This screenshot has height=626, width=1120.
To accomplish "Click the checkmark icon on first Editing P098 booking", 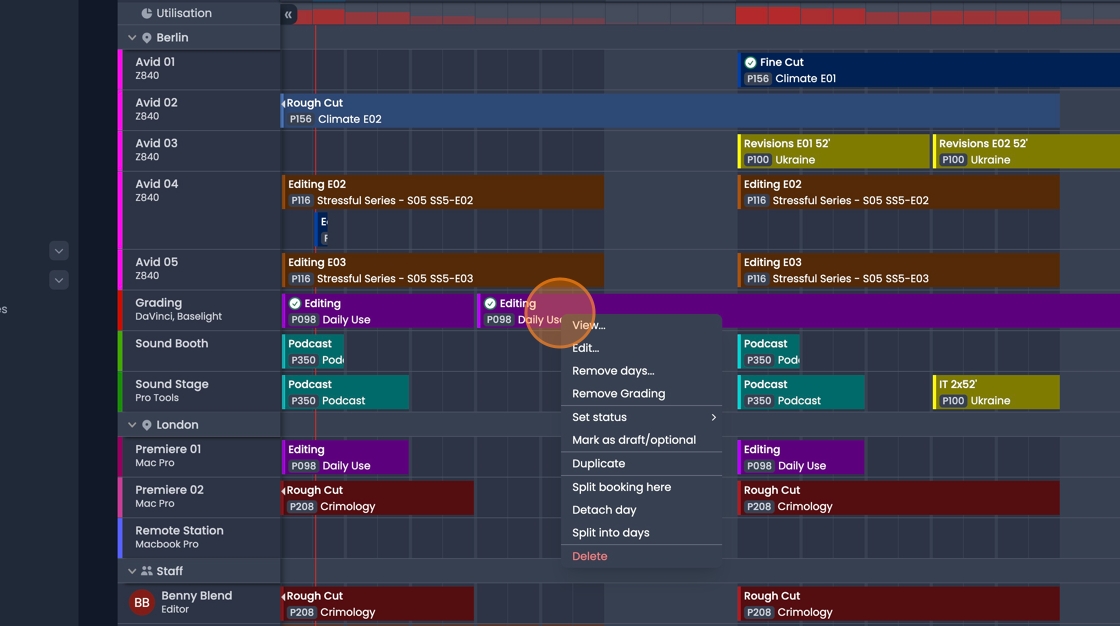I will pos(295,303).
